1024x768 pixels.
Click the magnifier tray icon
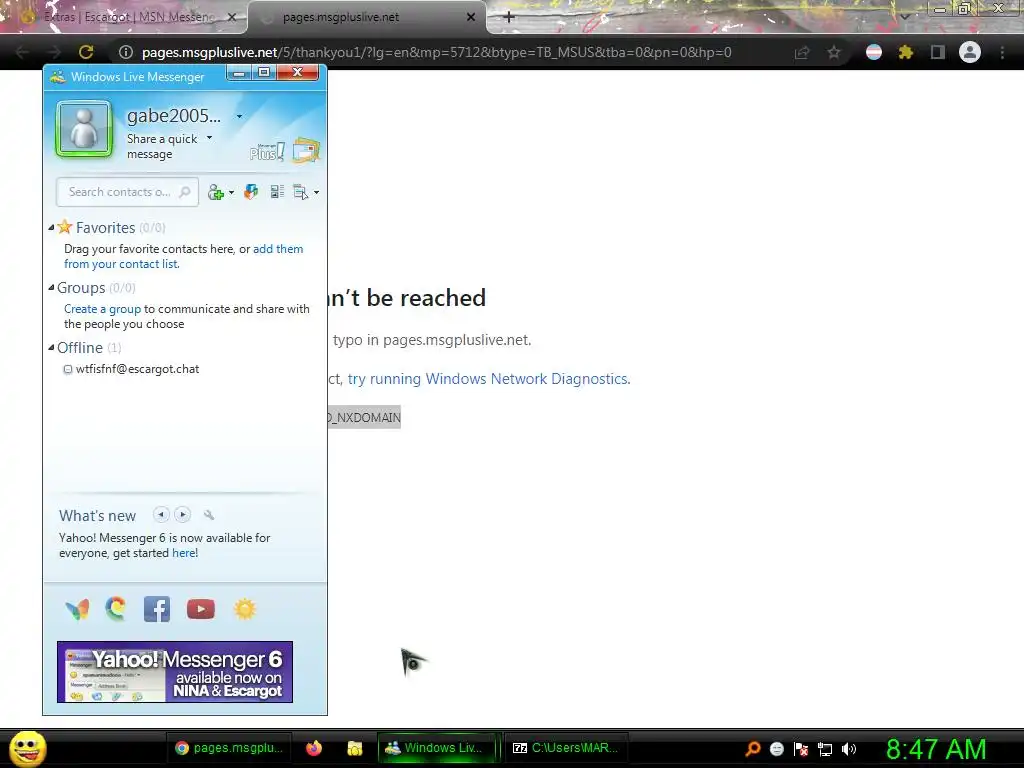coord(753,748)
